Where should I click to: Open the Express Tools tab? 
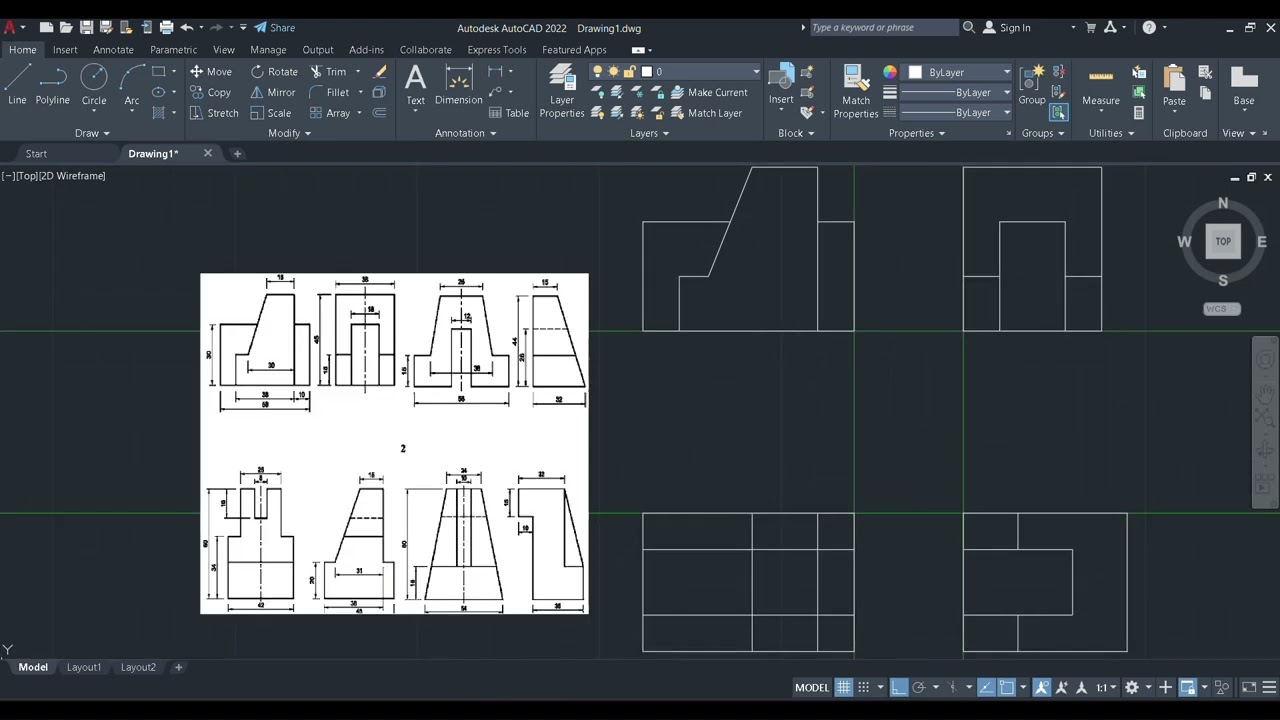(x=496, y=50)
